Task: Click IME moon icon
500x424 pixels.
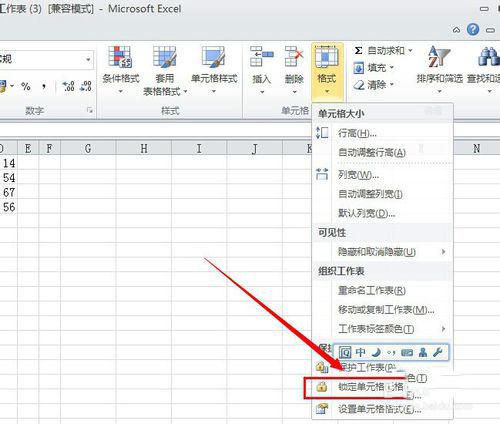Action: (x=376, y=352)
